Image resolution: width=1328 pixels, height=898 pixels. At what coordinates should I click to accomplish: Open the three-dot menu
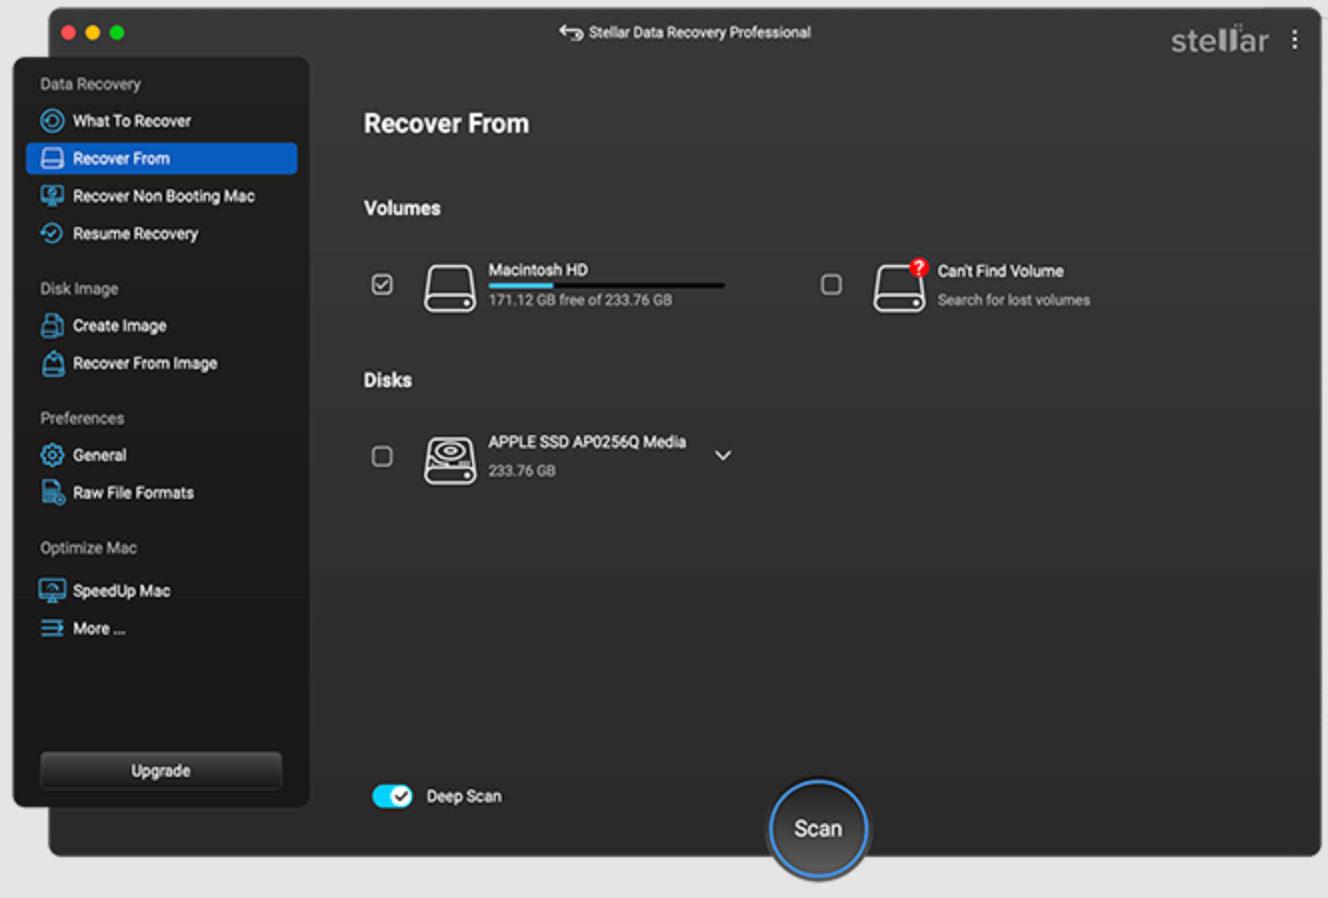click(1295, 39)
